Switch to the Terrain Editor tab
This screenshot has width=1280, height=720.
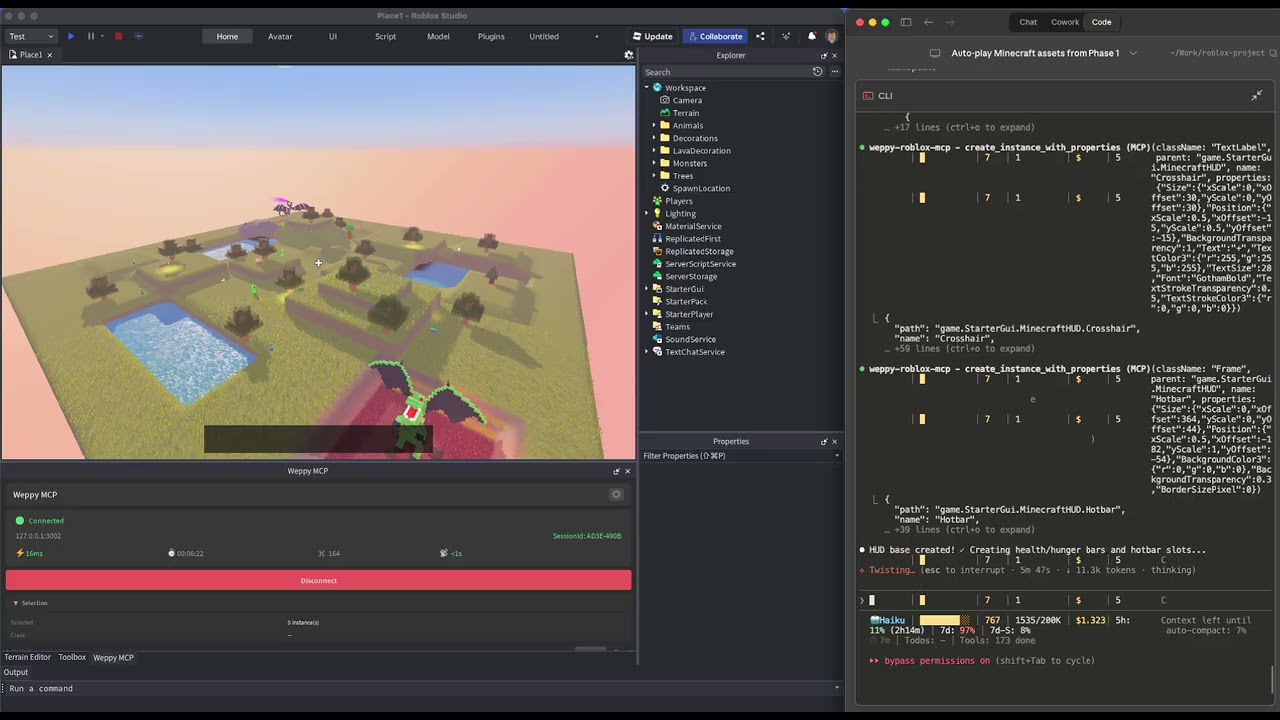pos(27,657)
